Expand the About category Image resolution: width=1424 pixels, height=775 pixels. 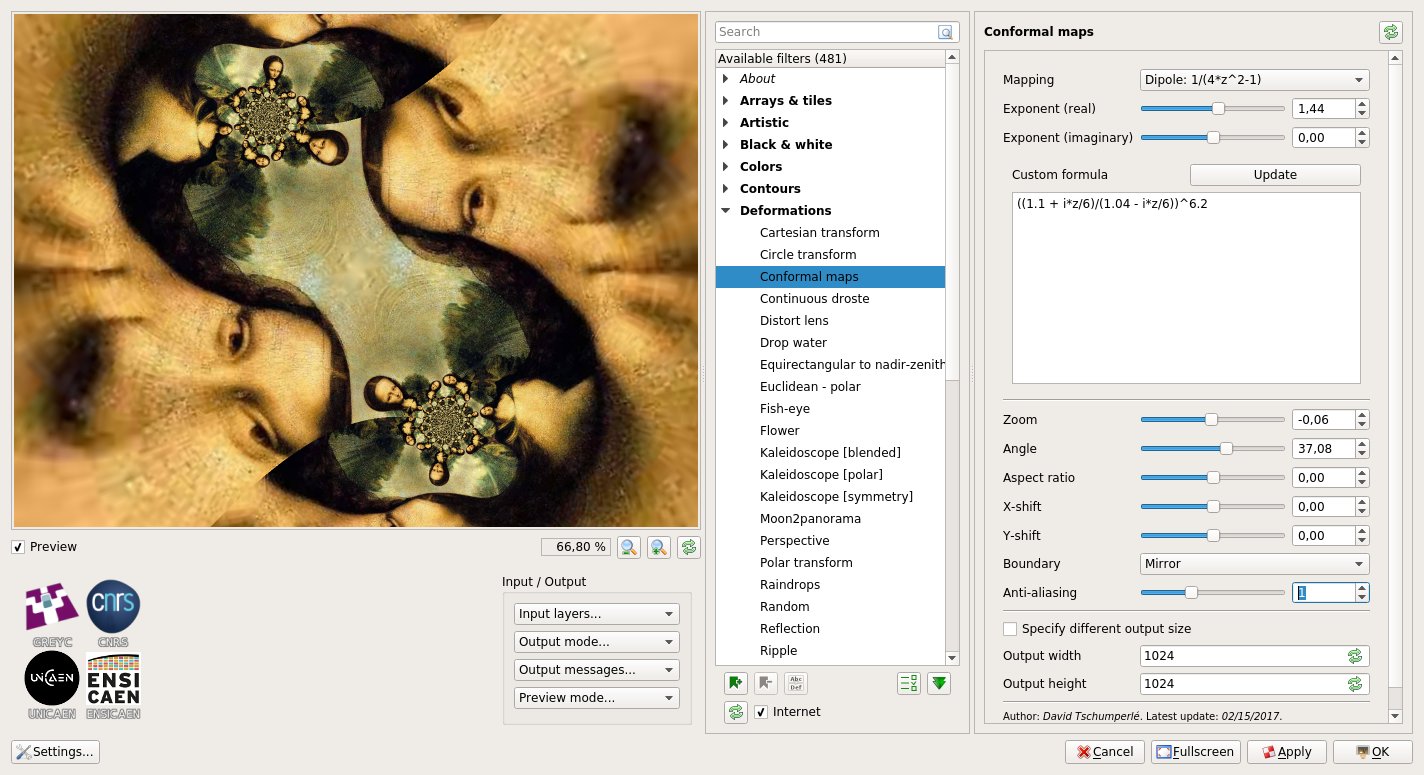point(726,79)
